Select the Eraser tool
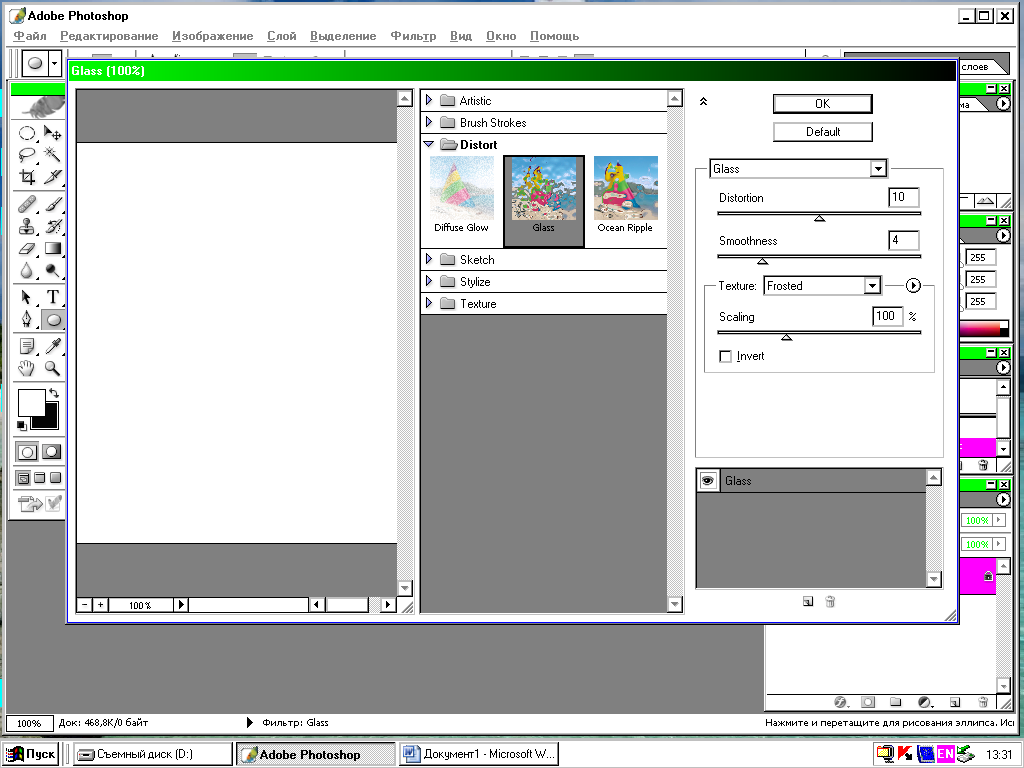 tap(27, 249)
